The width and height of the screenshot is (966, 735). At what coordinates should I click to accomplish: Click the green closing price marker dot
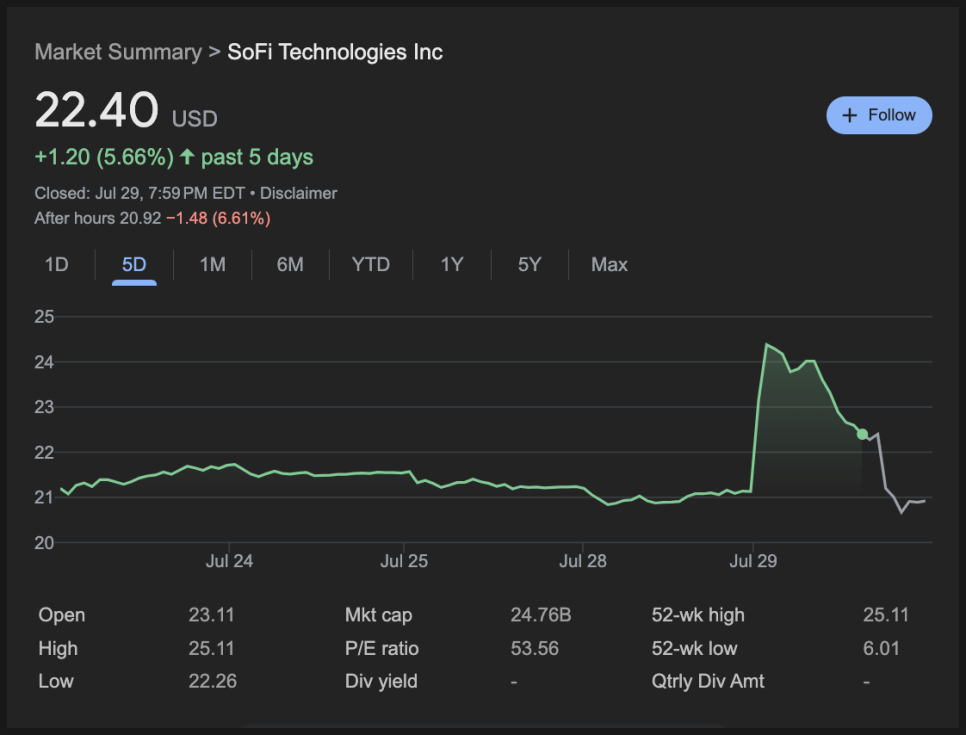(x=862, y=434)
